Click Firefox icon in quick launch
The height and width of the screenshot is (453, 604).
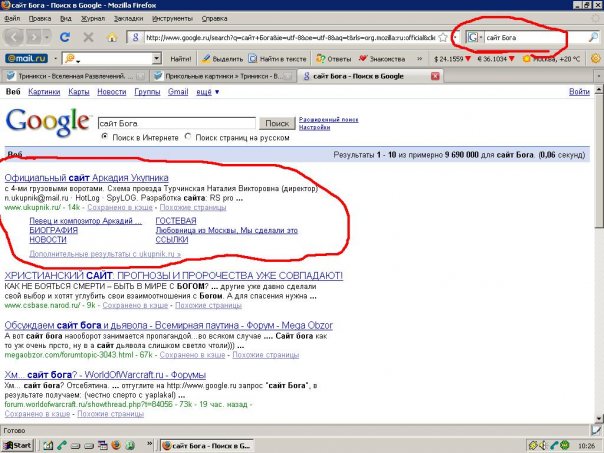[x=116, y=445]
